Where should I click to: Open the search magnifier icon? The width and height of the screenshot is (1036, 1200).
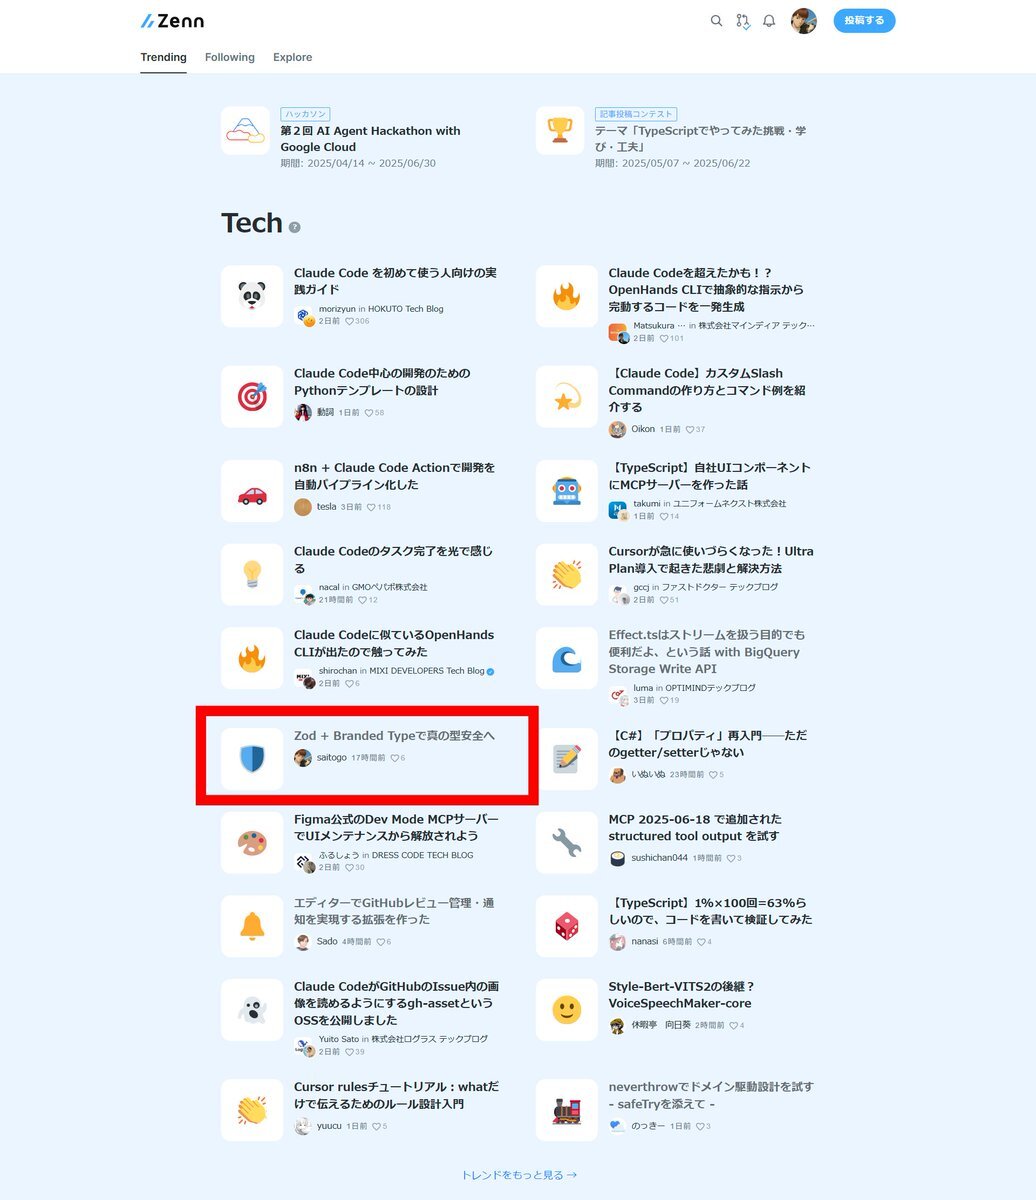716,21
